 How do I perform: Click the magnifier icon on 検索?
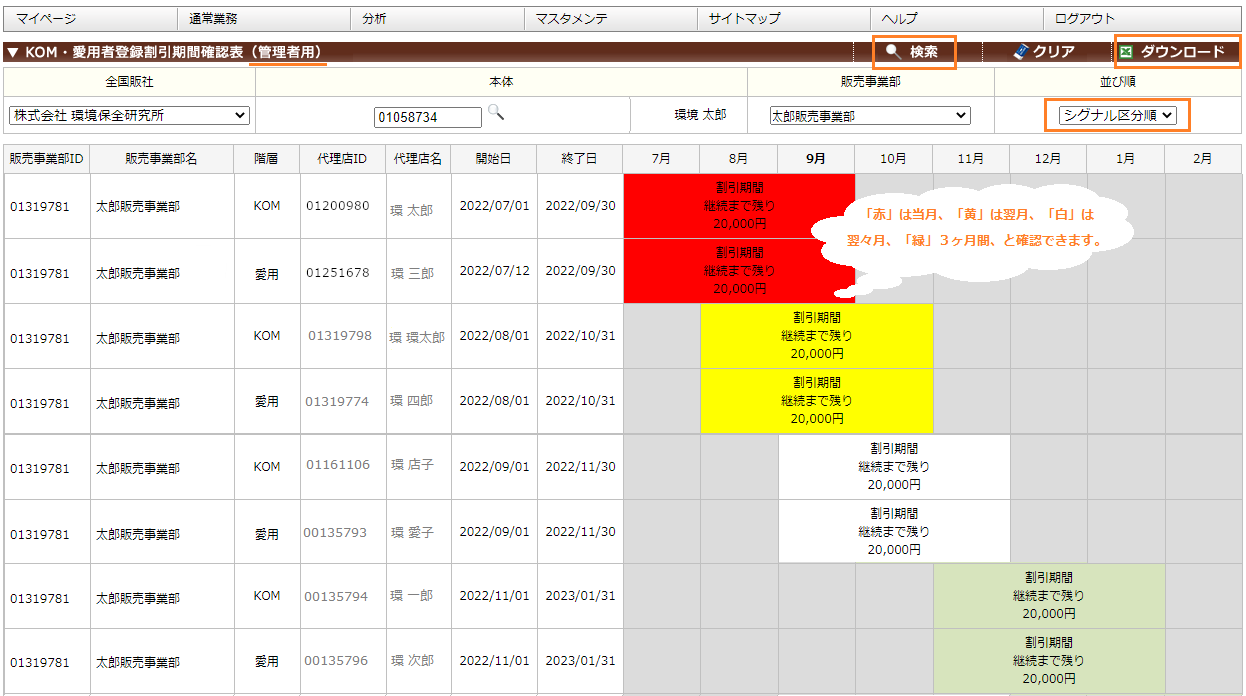[894, 52]
